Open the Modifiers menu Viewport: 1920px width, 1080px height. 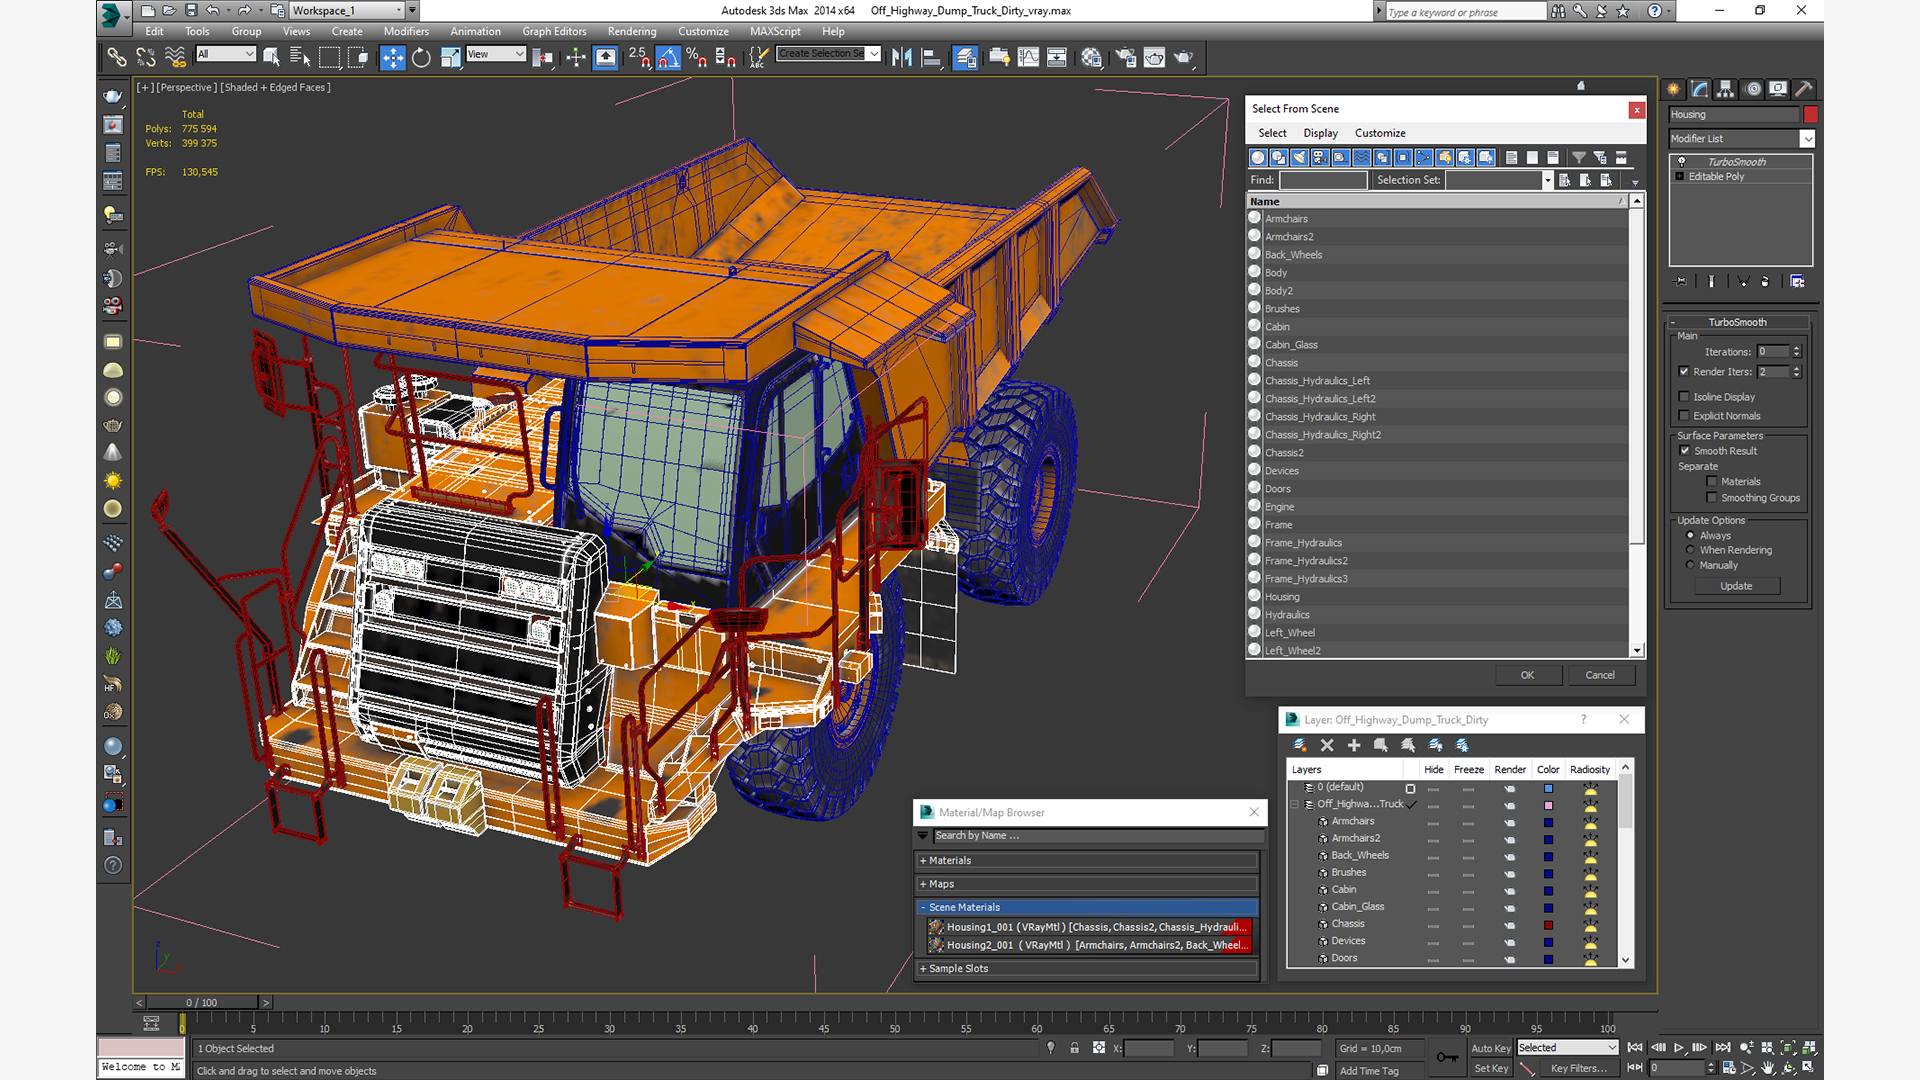(x=406, y=31)
